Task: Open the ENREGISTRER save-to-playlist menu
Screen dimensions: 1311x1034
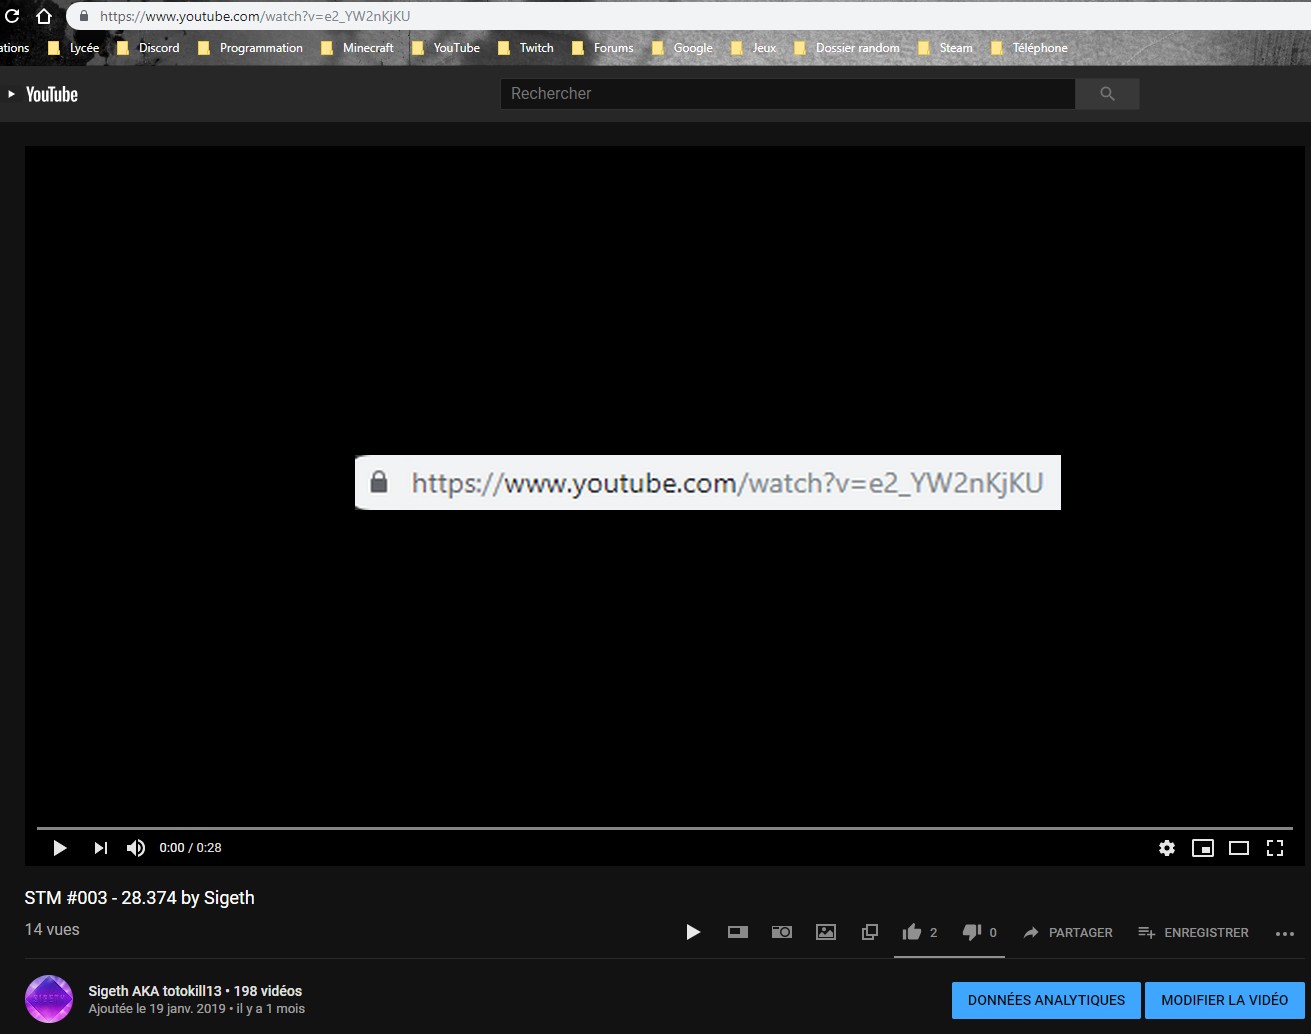Action: 1193,932
